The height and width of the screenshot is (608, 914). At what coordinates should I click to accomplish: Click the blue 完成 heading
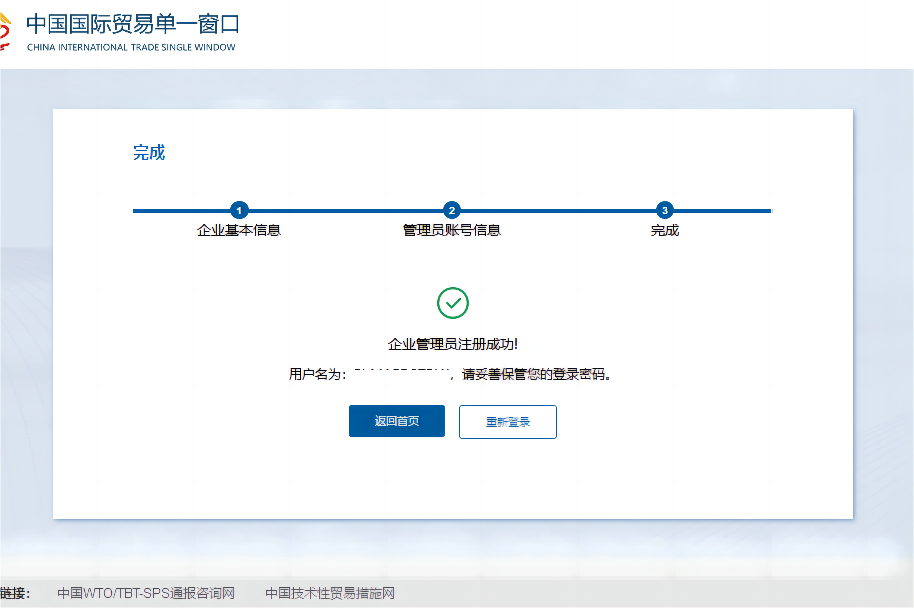tap(149, 153)
